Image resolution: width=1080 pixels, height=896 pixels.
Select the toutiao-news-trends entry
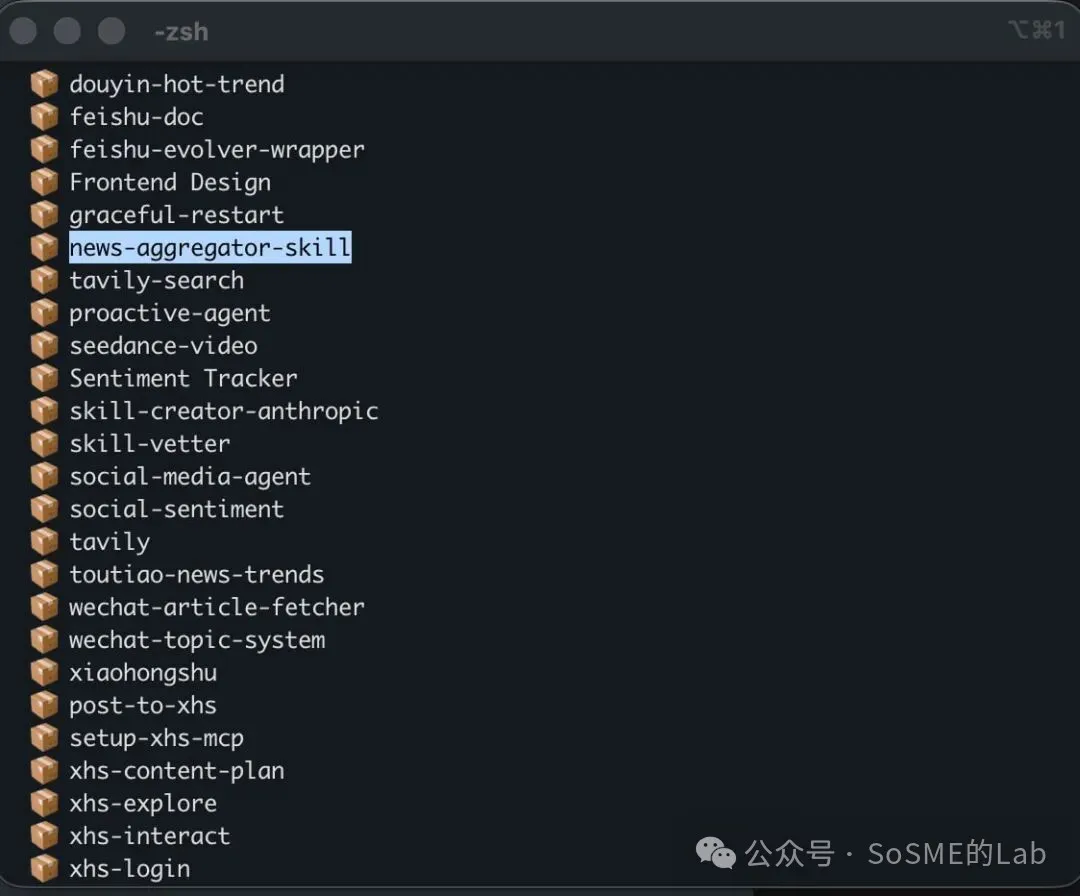(196, 574)
